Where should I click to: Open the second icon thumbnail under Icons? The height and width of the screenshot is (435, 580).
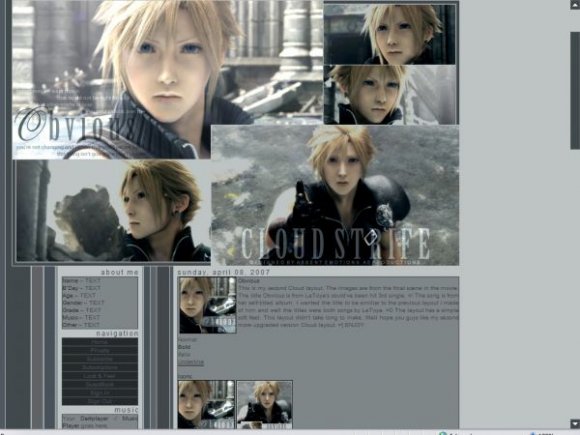[264, 404]
